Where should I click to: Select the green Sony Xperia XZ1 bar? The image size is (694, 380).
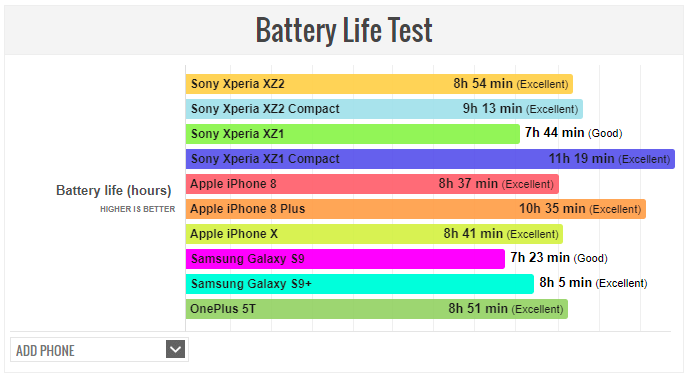[x=353, y=134]
